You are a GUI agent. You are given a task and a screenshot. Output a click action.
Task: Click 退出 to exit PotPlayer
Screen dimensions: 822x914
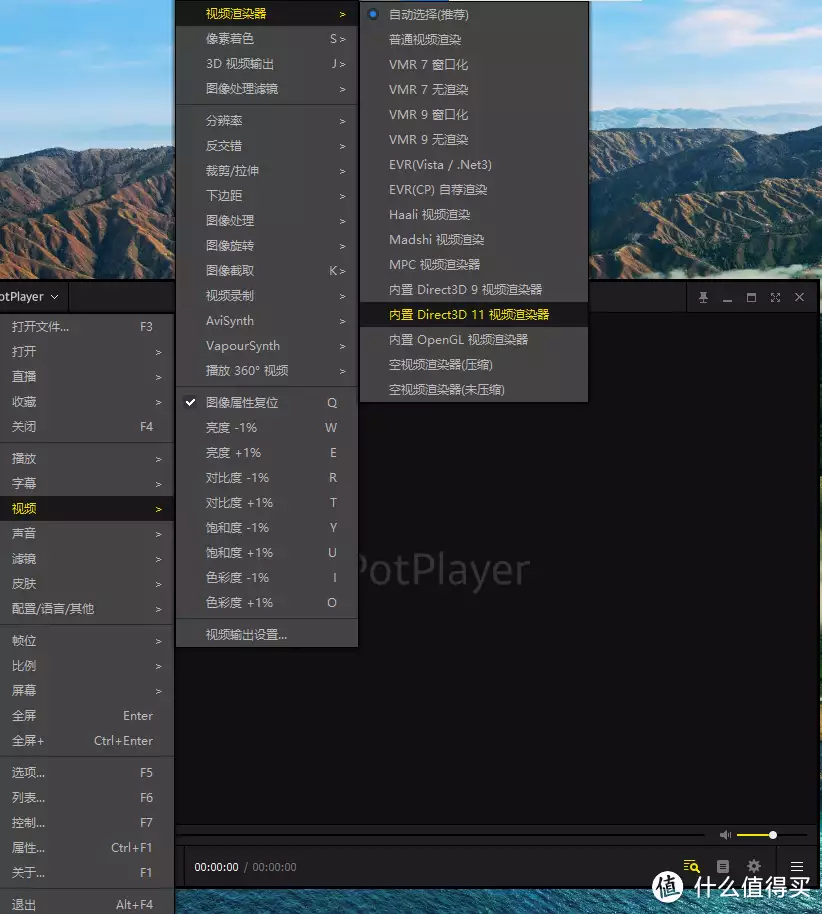87,904
